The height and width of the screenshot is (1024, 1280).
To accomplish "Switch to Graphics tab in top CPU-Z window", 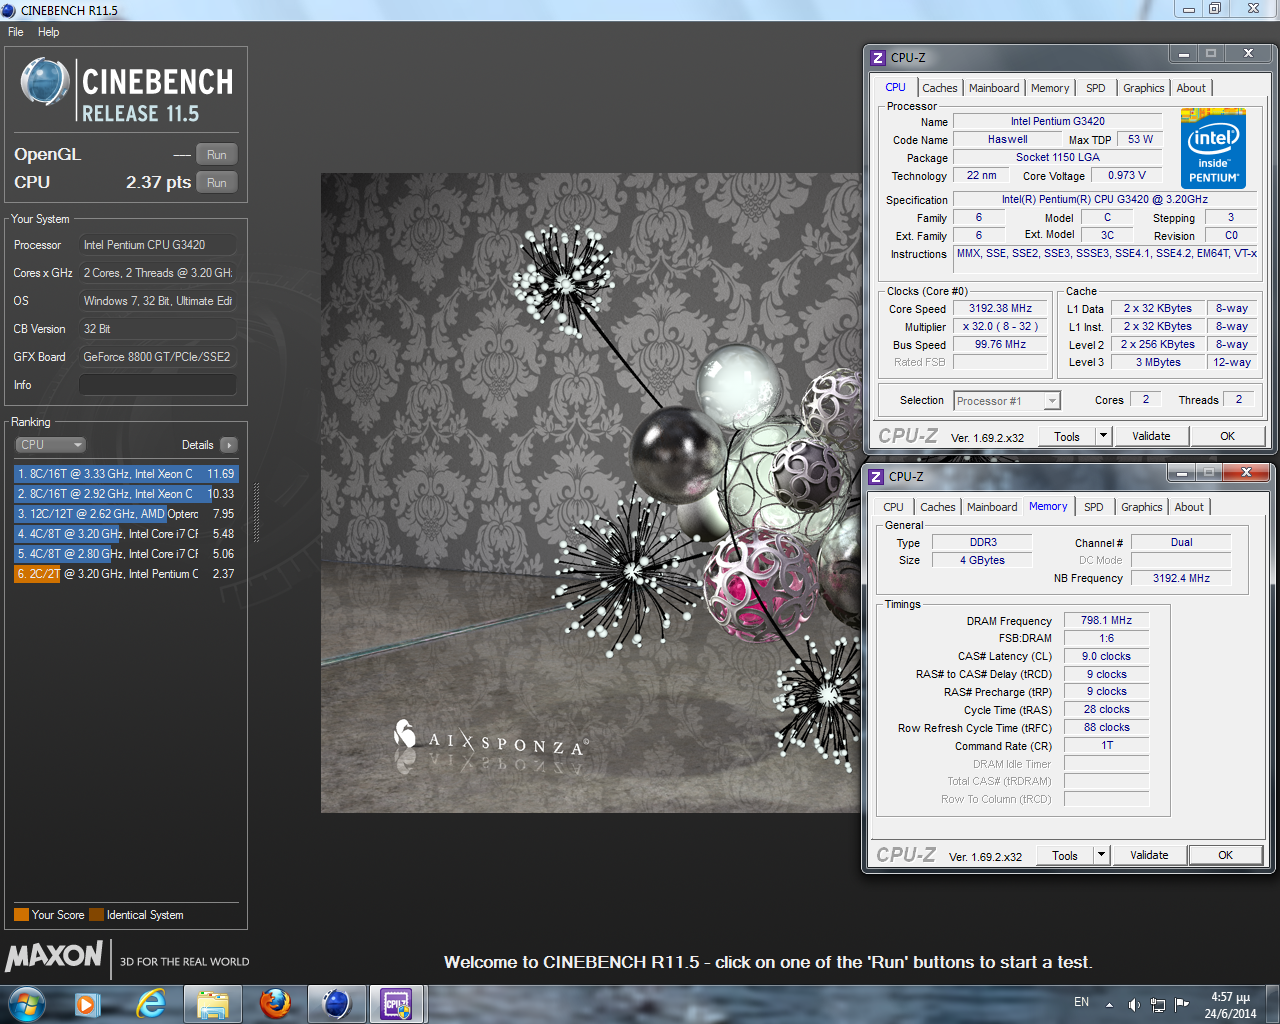I will [1143, 88].
